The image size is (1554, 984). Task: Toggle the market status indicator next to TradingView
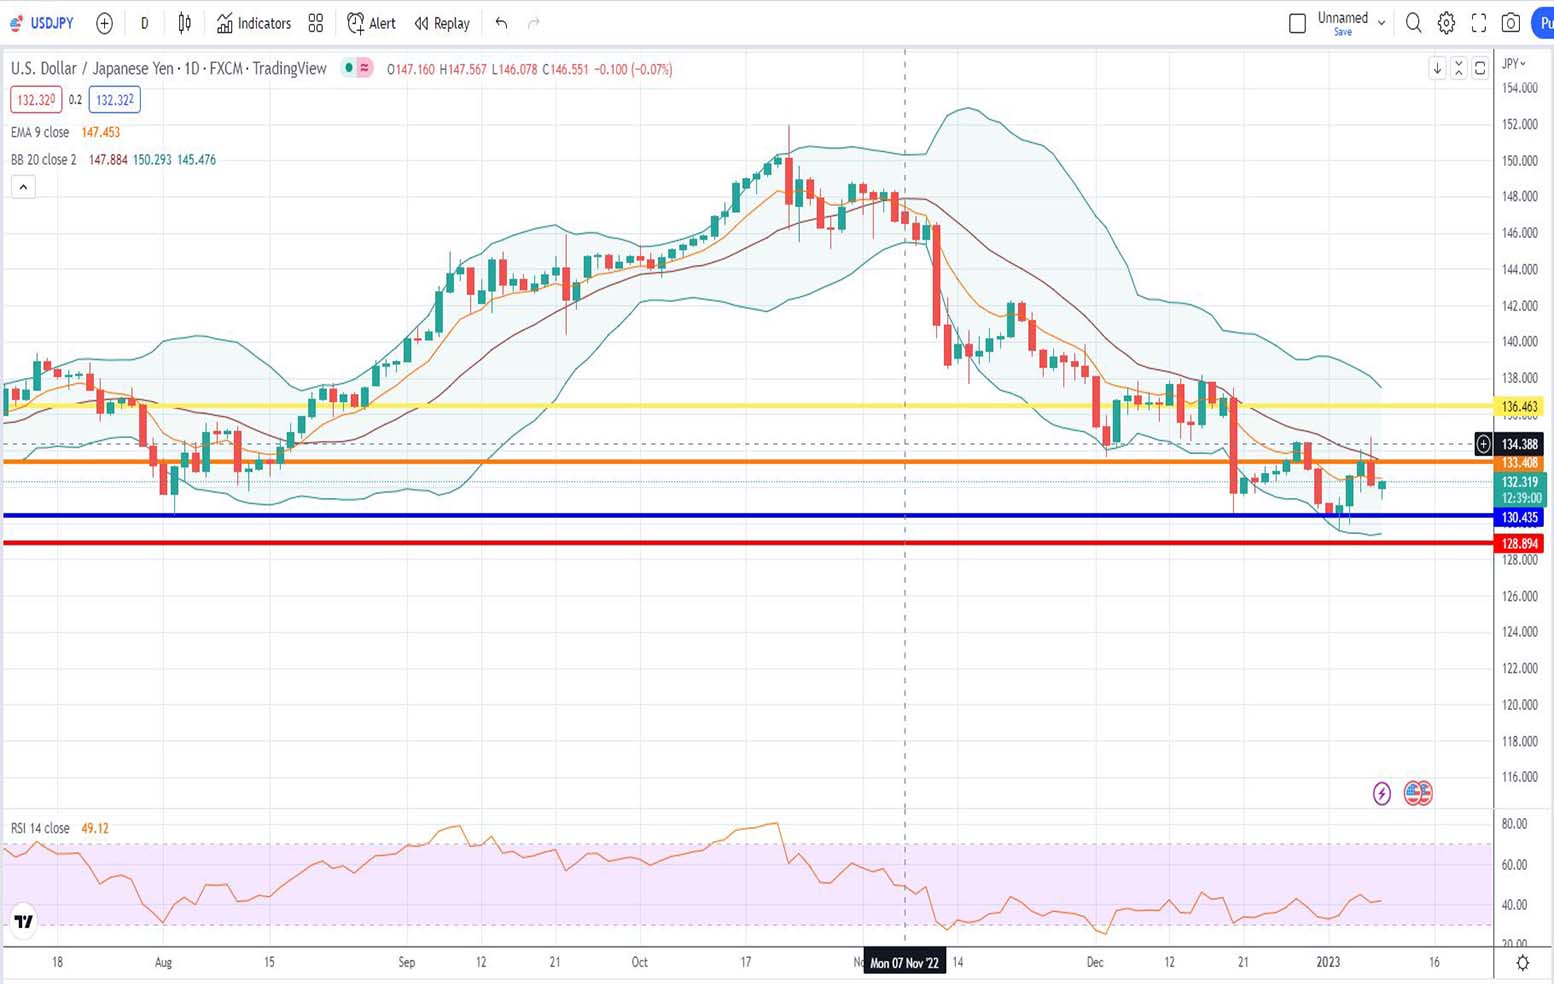point(348,68)
